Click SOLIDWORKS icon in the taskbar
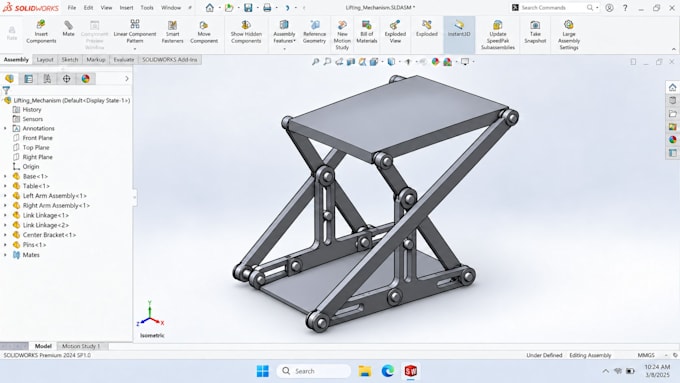Viewport: 680px width, 383px height. 411,371
